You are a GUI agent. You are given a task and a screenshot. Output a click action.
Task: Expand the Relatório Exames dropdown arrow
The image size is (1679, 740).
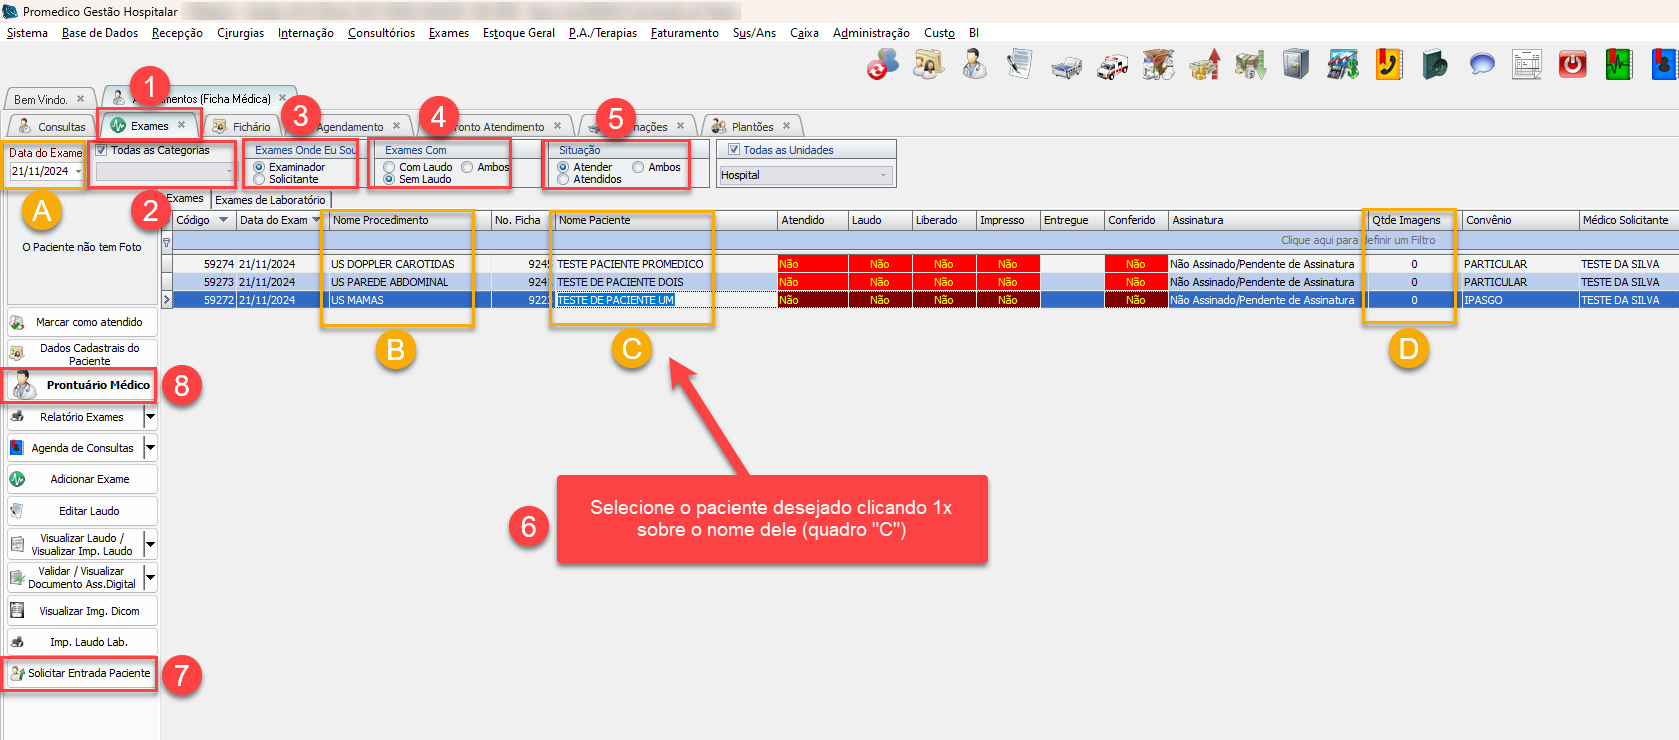[150, 416]
